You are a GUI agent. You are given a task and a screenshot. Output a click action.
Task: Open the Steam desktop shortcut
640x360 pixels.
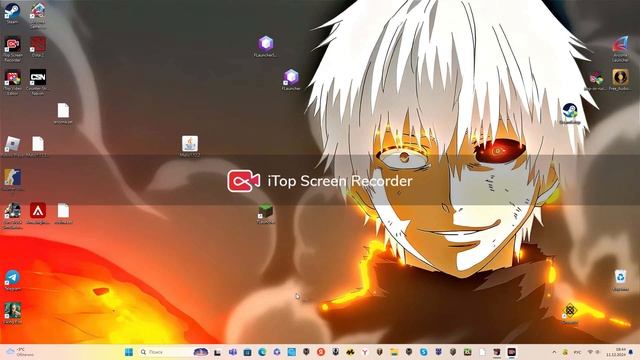[12, 12]
